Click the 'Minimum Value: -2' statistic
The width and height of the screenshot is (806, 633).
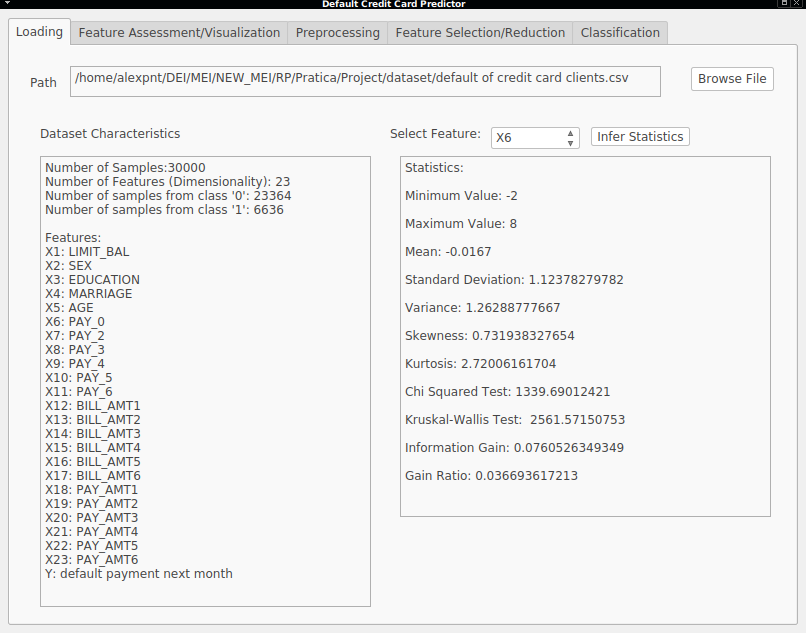[x=461, y=196]
